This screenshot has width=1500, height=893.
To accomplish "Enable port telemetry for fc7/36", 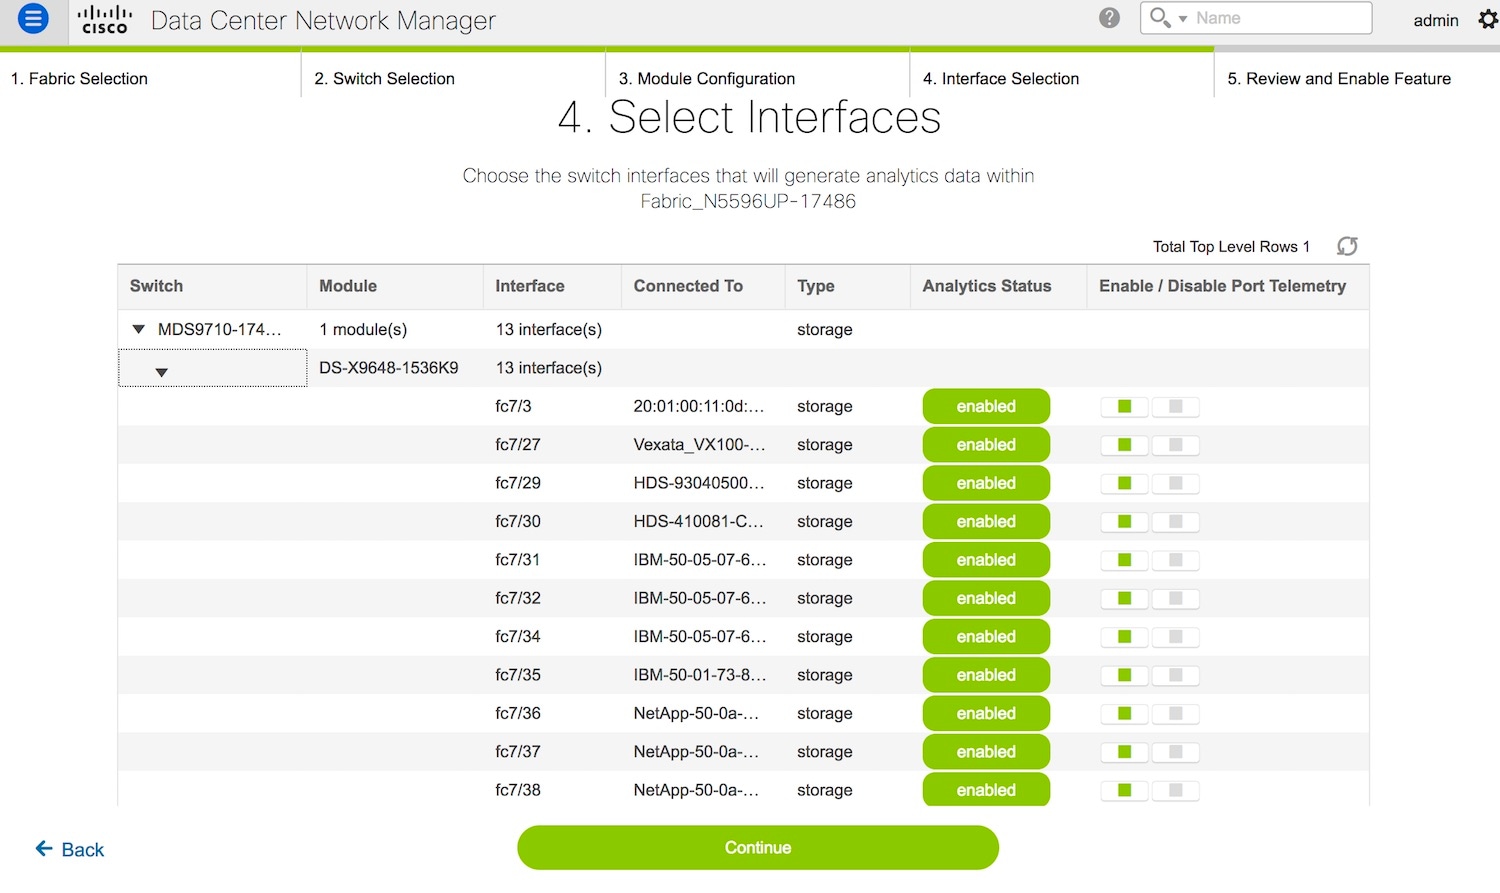I will pyautogui.click(x=1124, y=713).
